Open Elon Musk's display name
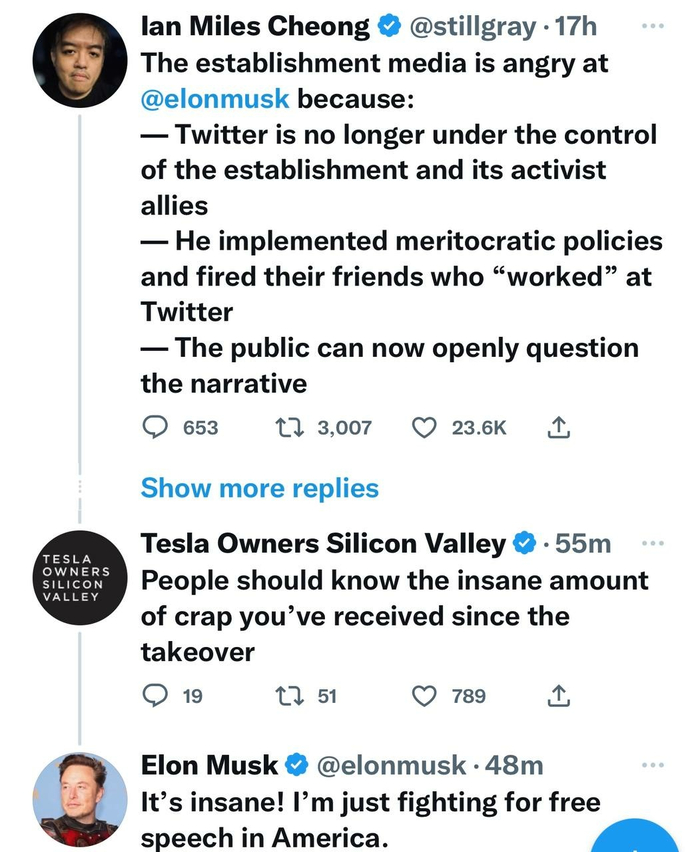 pos(209,766)
